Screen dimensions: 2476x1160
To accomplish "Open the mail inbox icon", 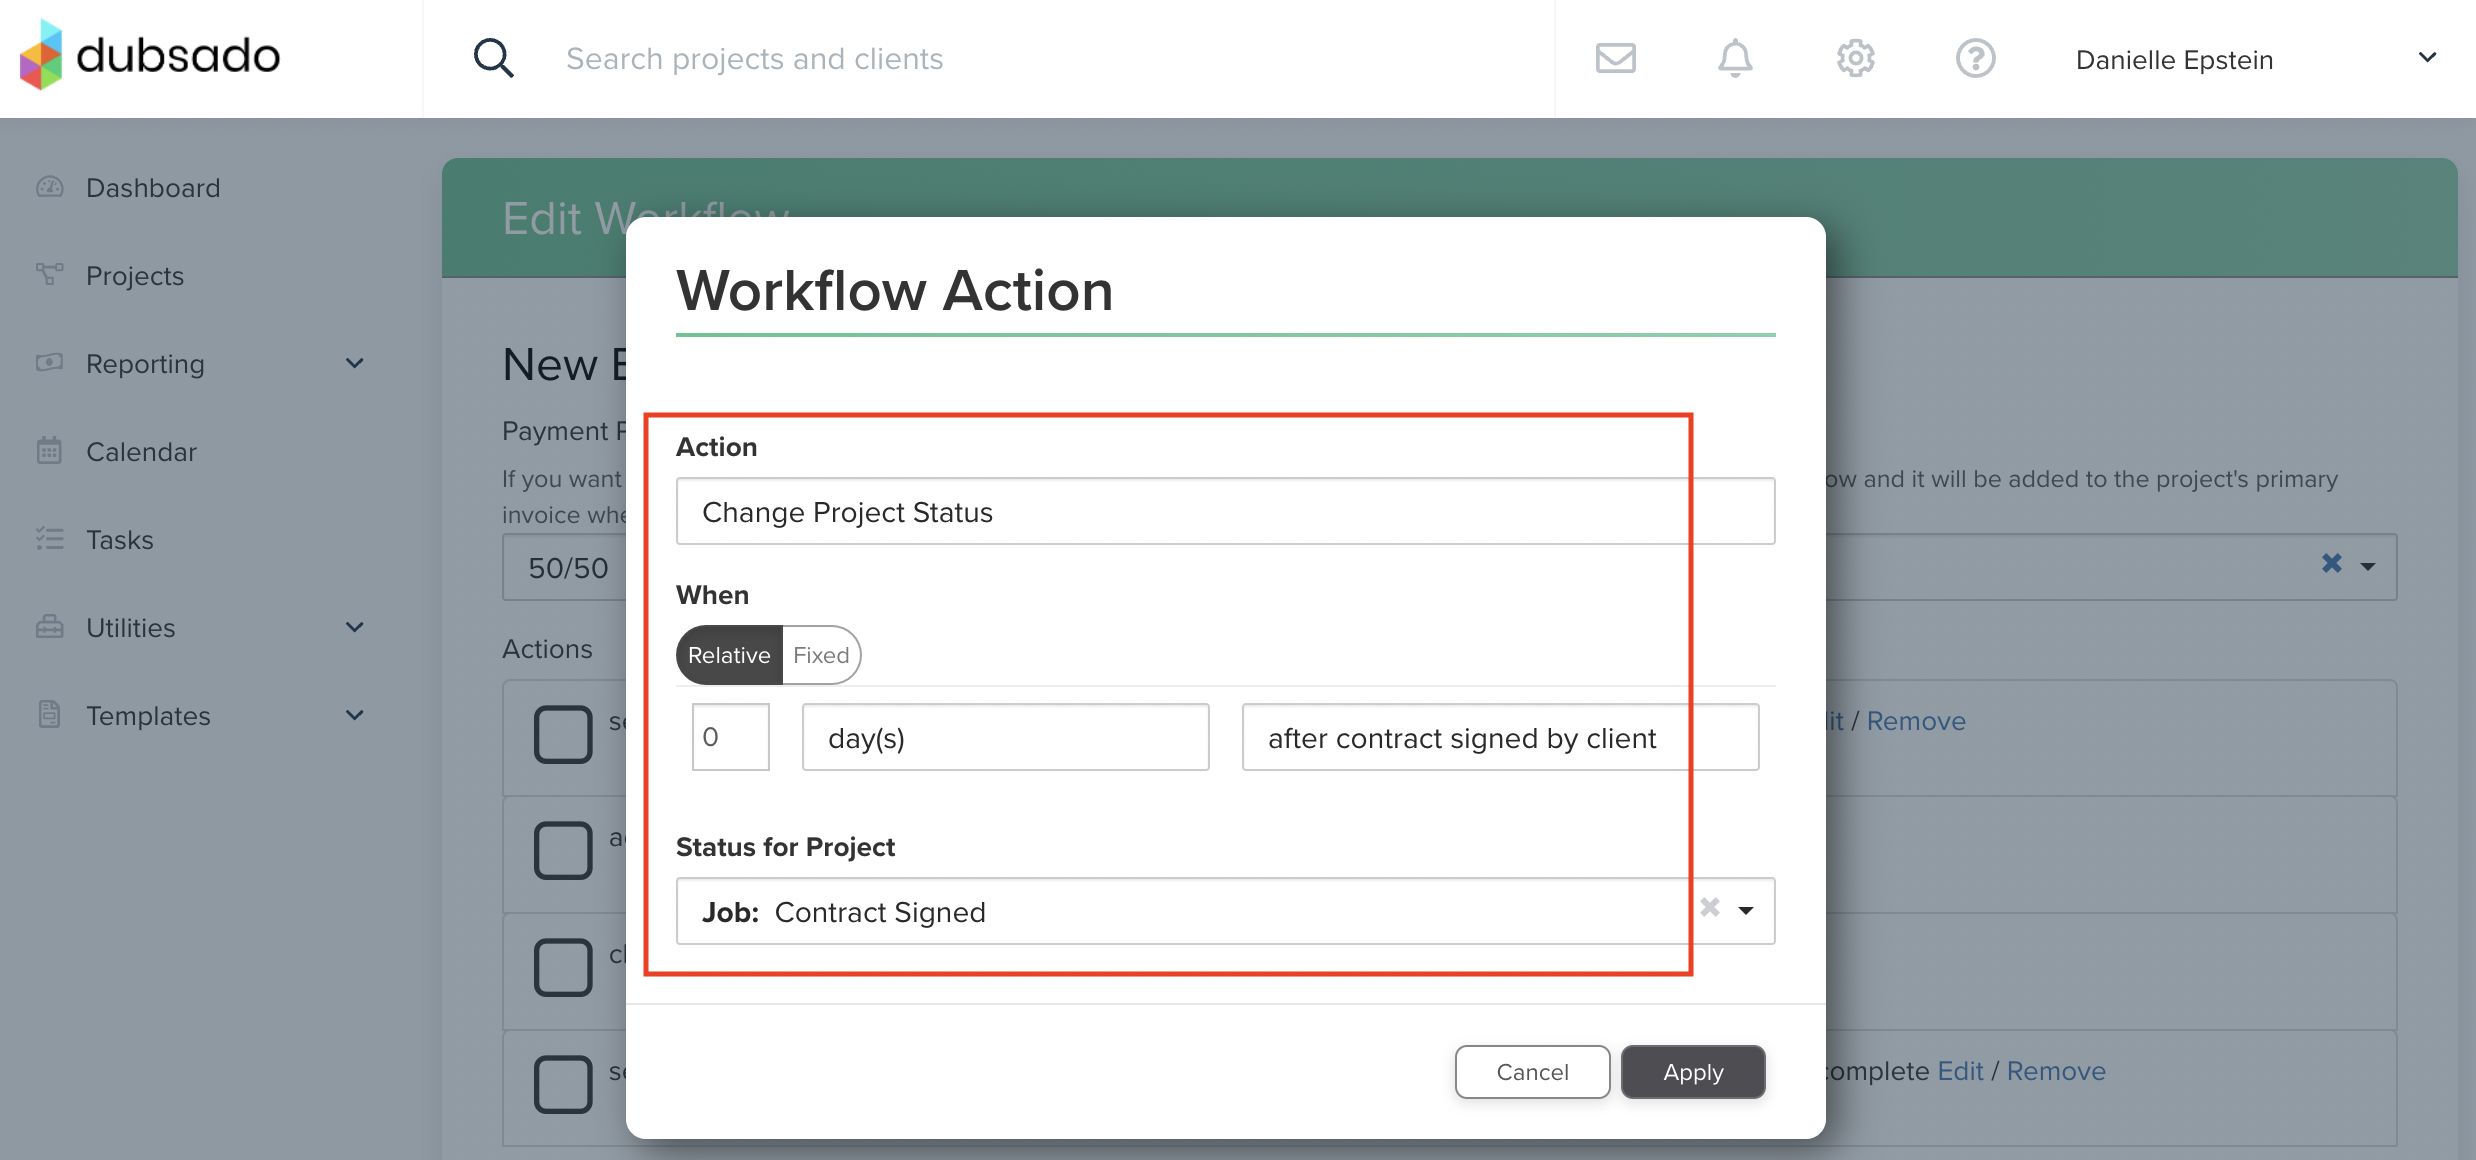I will 1615,59.
